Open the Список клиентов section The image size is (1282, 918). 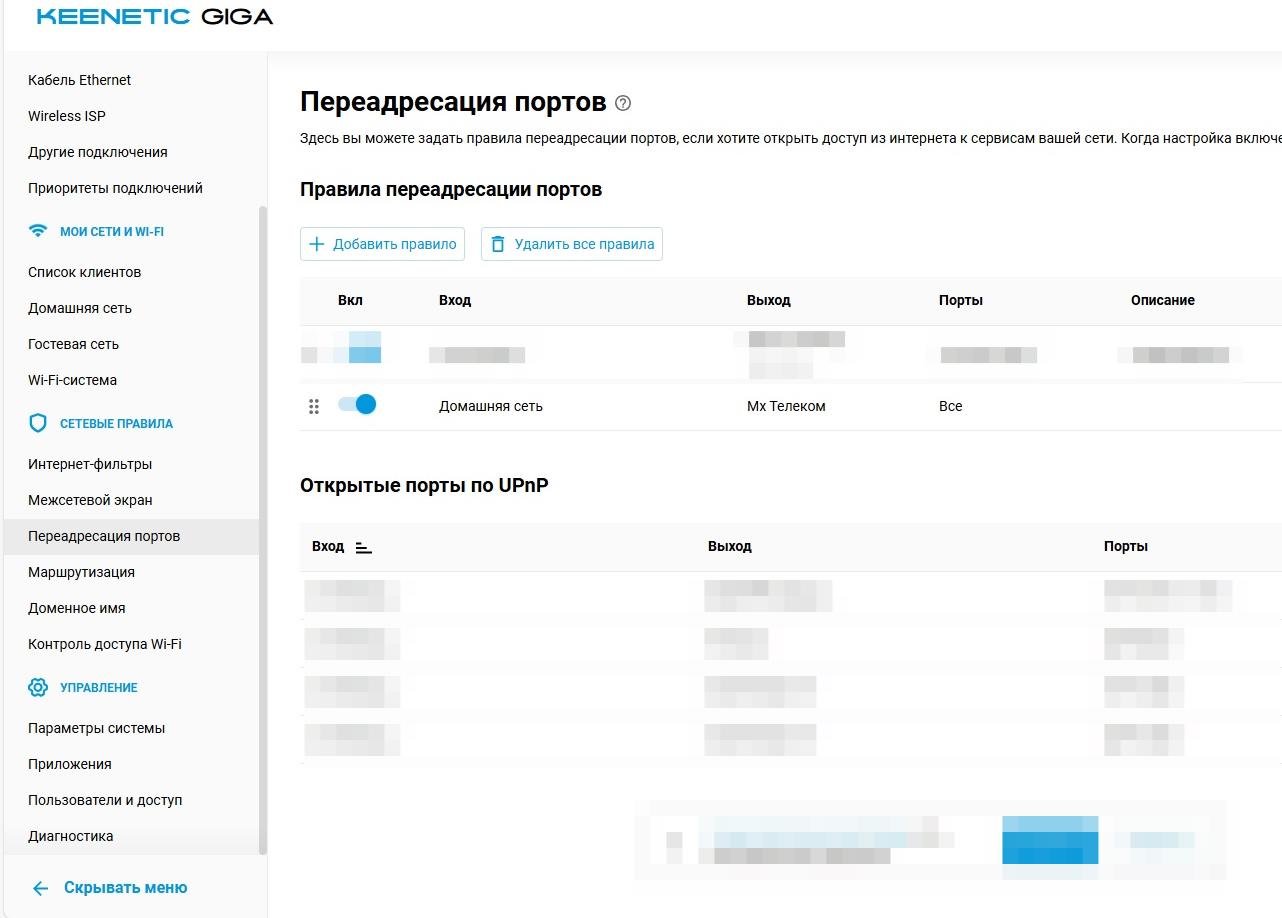[x=84, y=272]
